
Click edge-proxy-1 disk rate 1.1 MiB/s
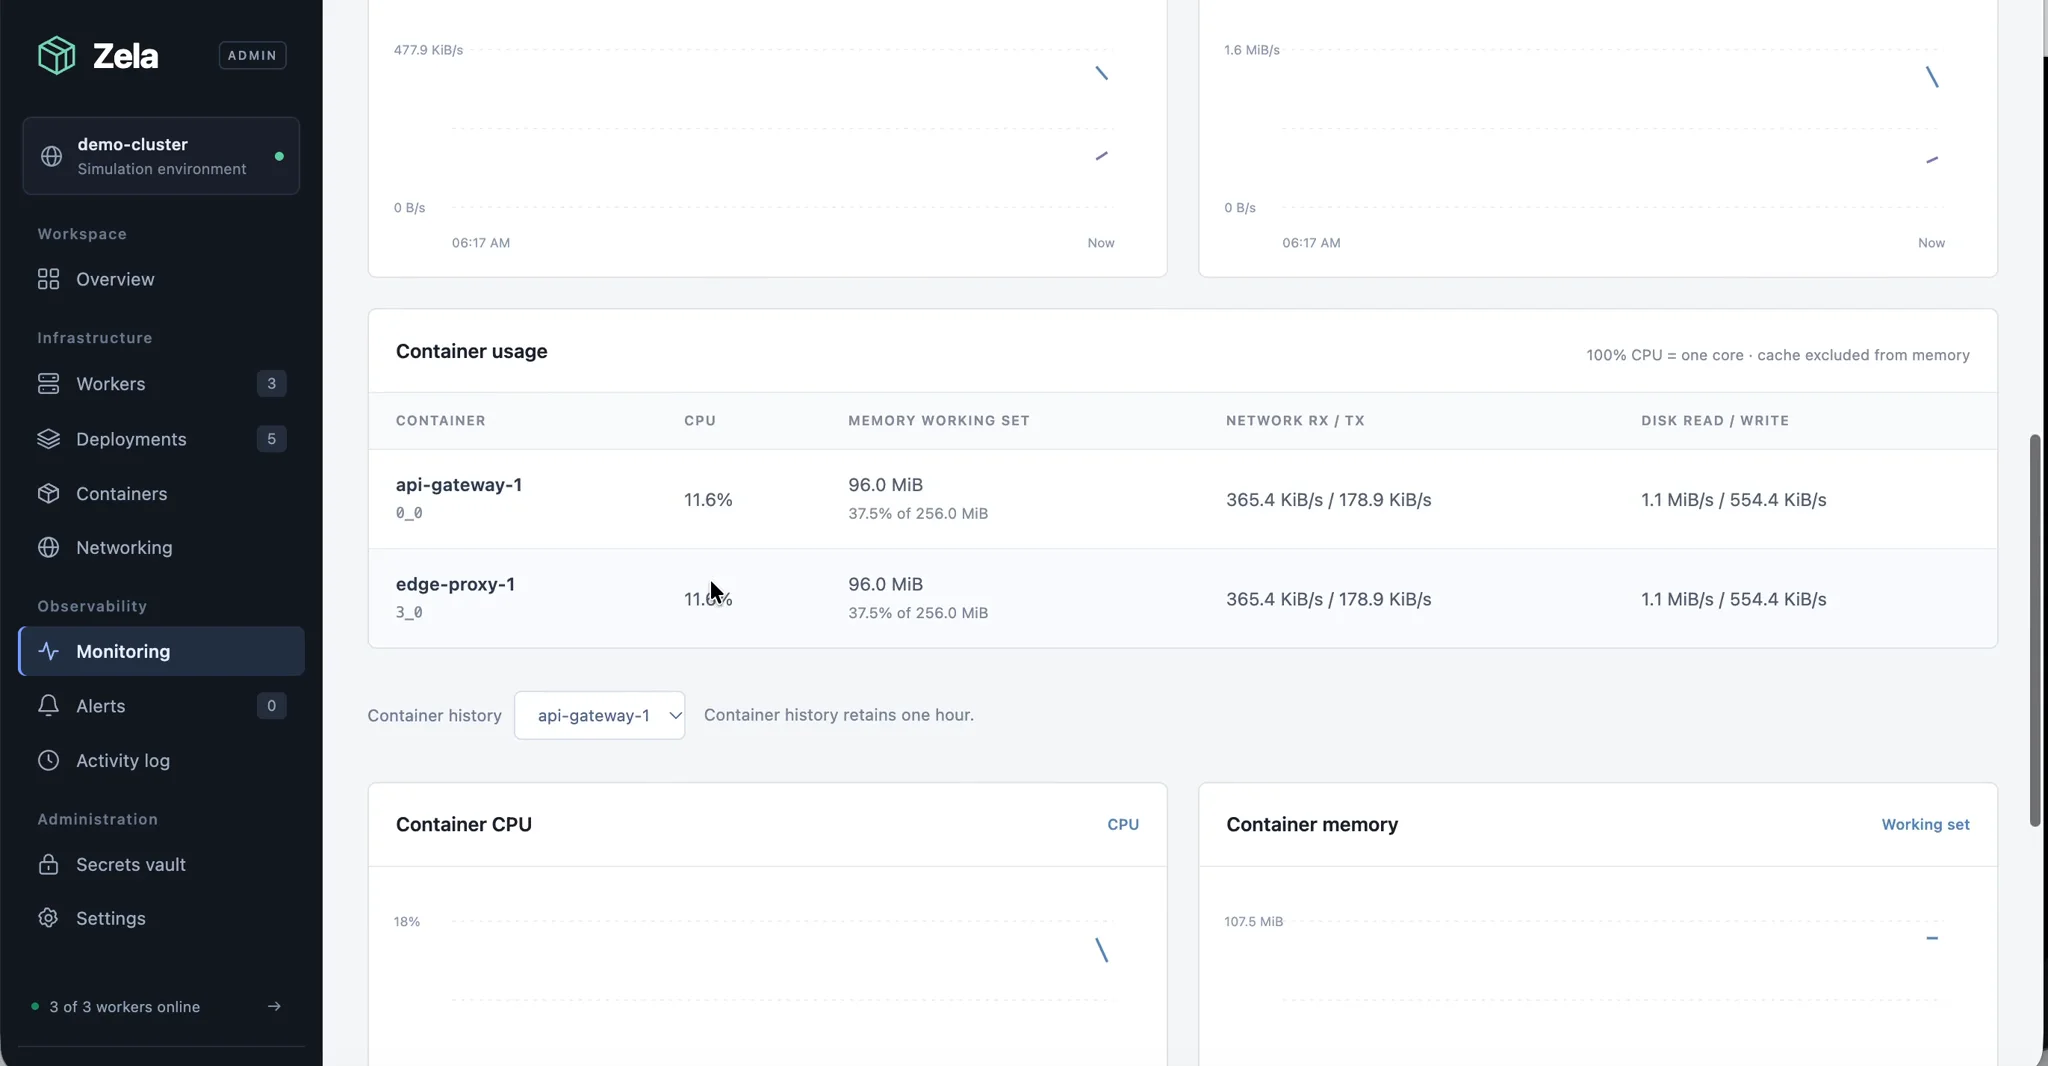[1677, 599]
